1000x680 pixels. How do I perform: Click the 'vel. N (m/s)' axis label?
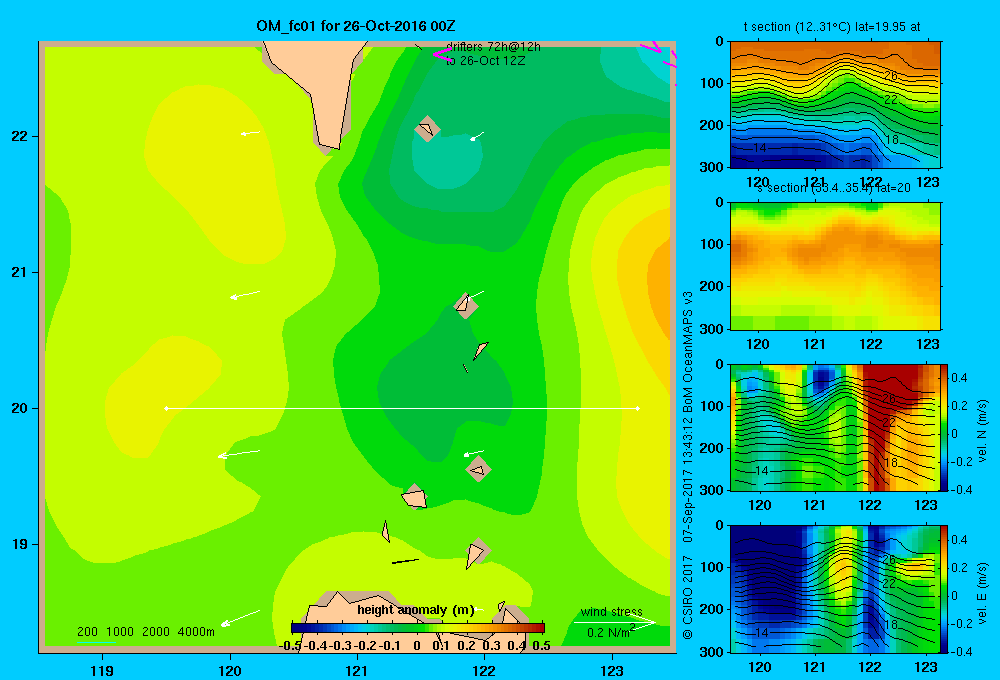(x=983, y=431)
